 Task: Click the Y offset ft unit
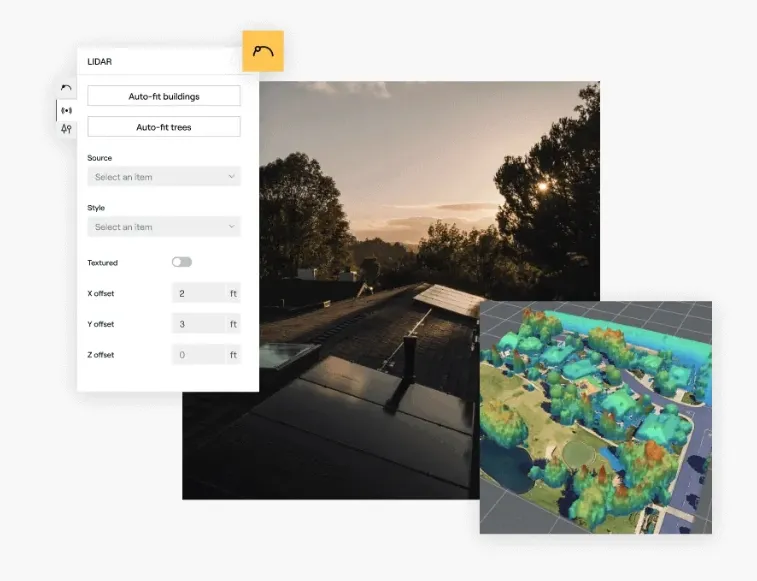233,324
